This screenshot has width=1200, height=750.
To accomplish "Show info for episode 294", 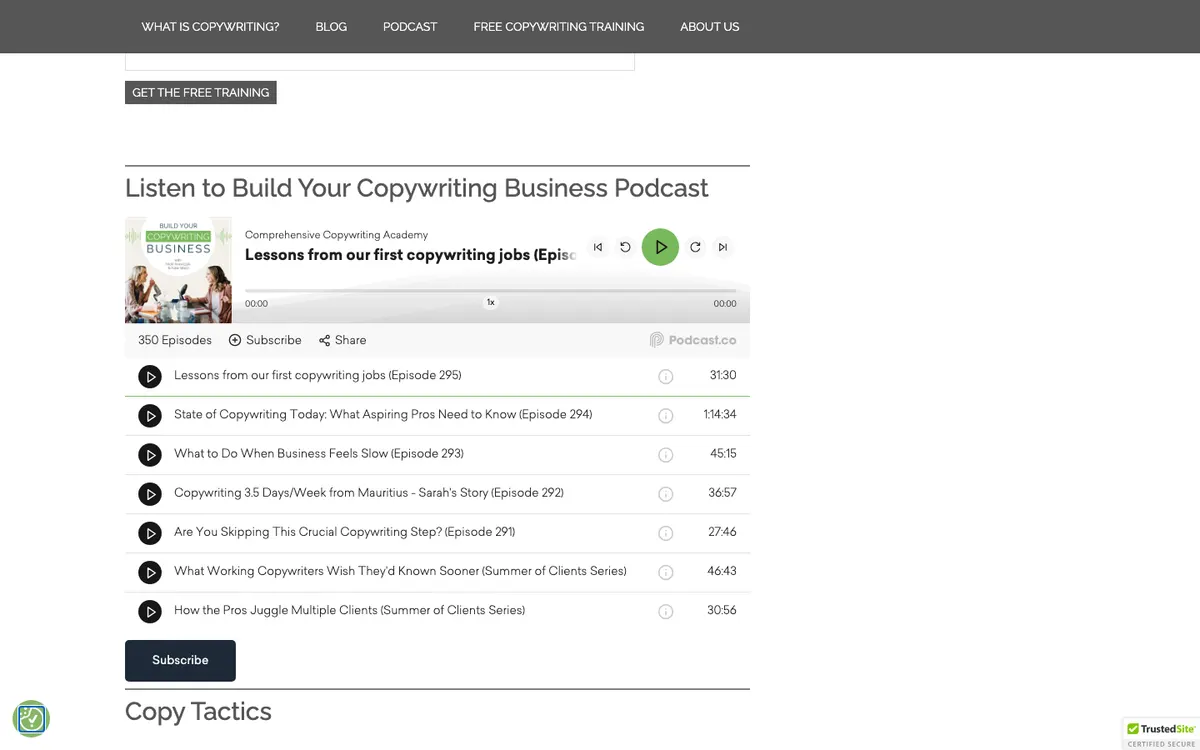I will [x=666, y=416].
